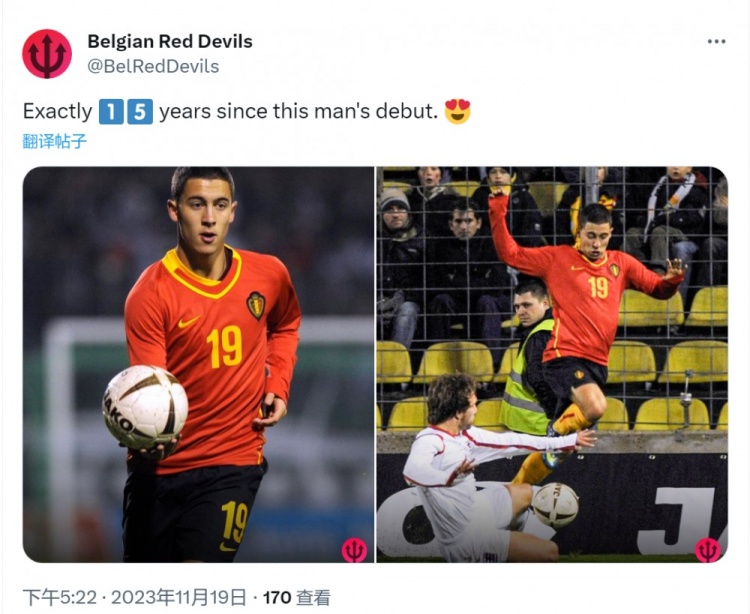Screen dimensions: 750x614
Task: Open the three-dot more options menu
Action: click(x=717, y=42)
